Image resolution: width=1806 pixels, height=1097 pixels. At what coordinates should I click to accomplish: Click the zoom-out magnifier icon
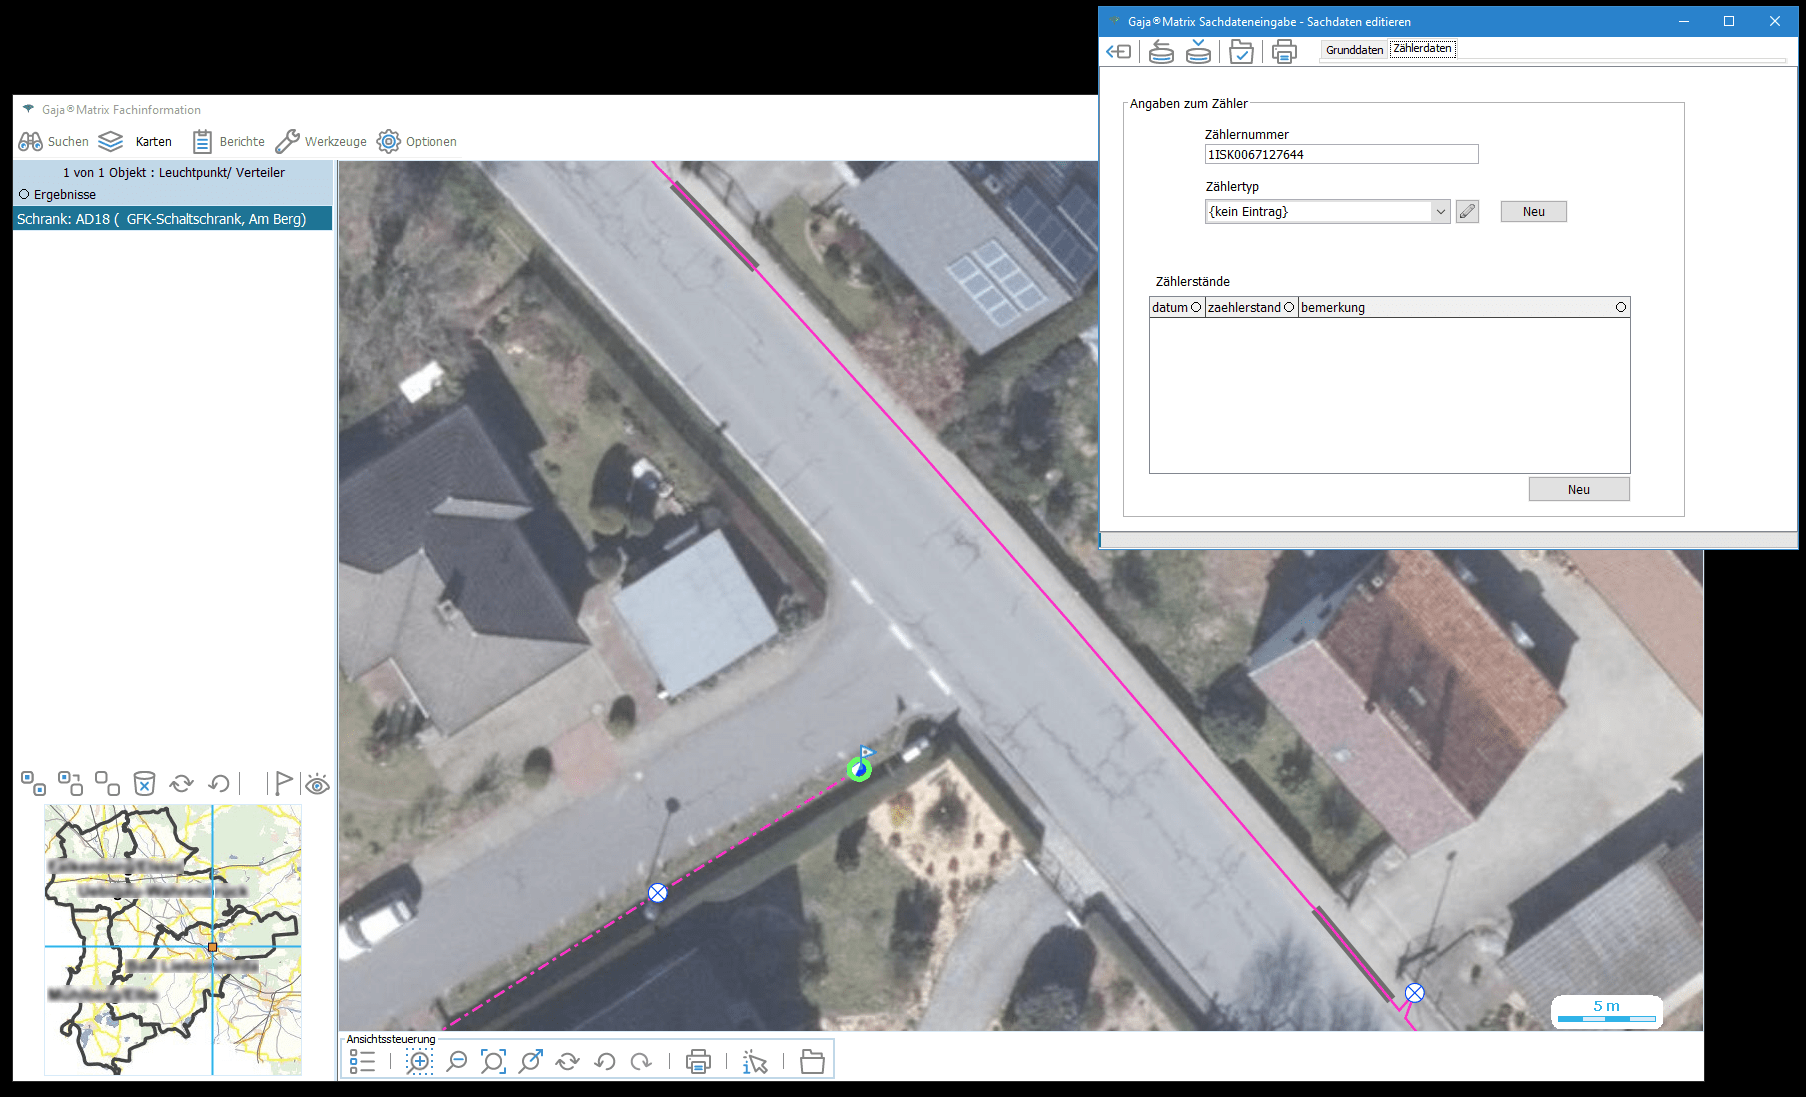tap(456, 1062)
